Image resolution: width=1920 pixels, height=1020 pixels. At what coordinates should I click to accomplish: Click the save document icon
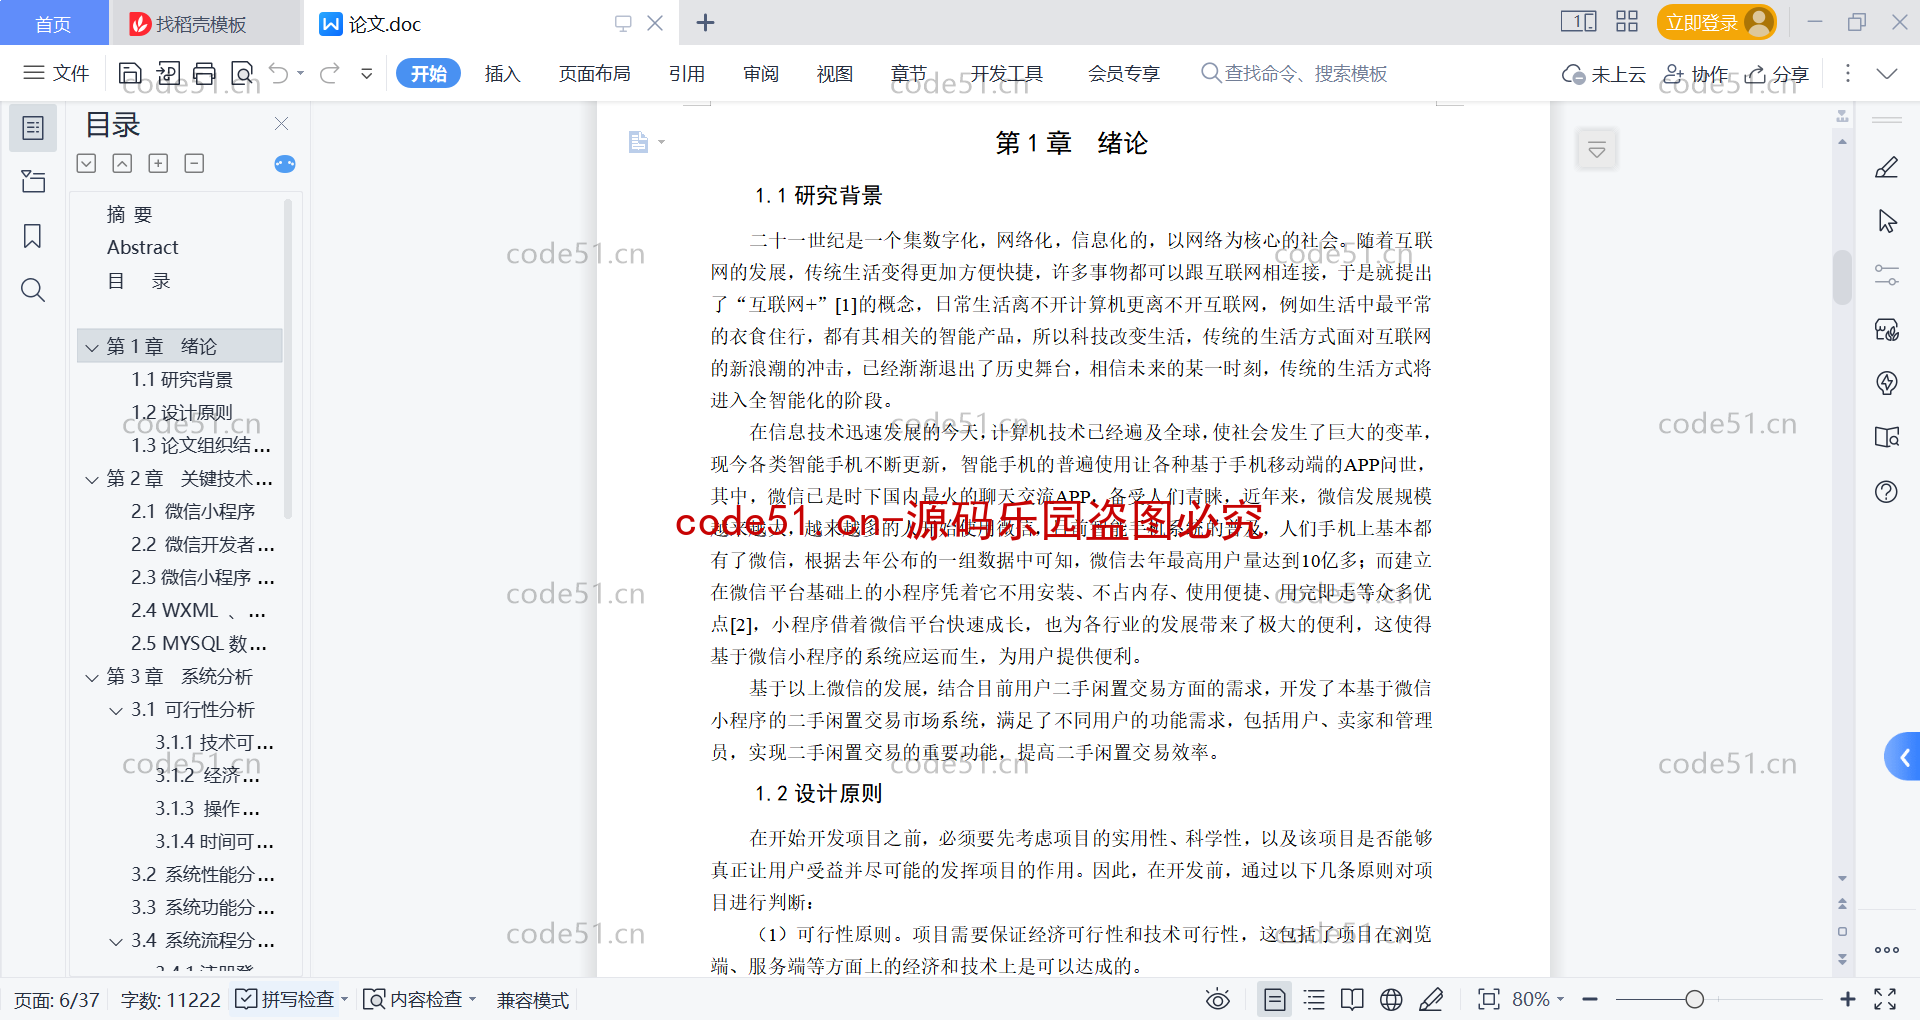coord(130,73)
